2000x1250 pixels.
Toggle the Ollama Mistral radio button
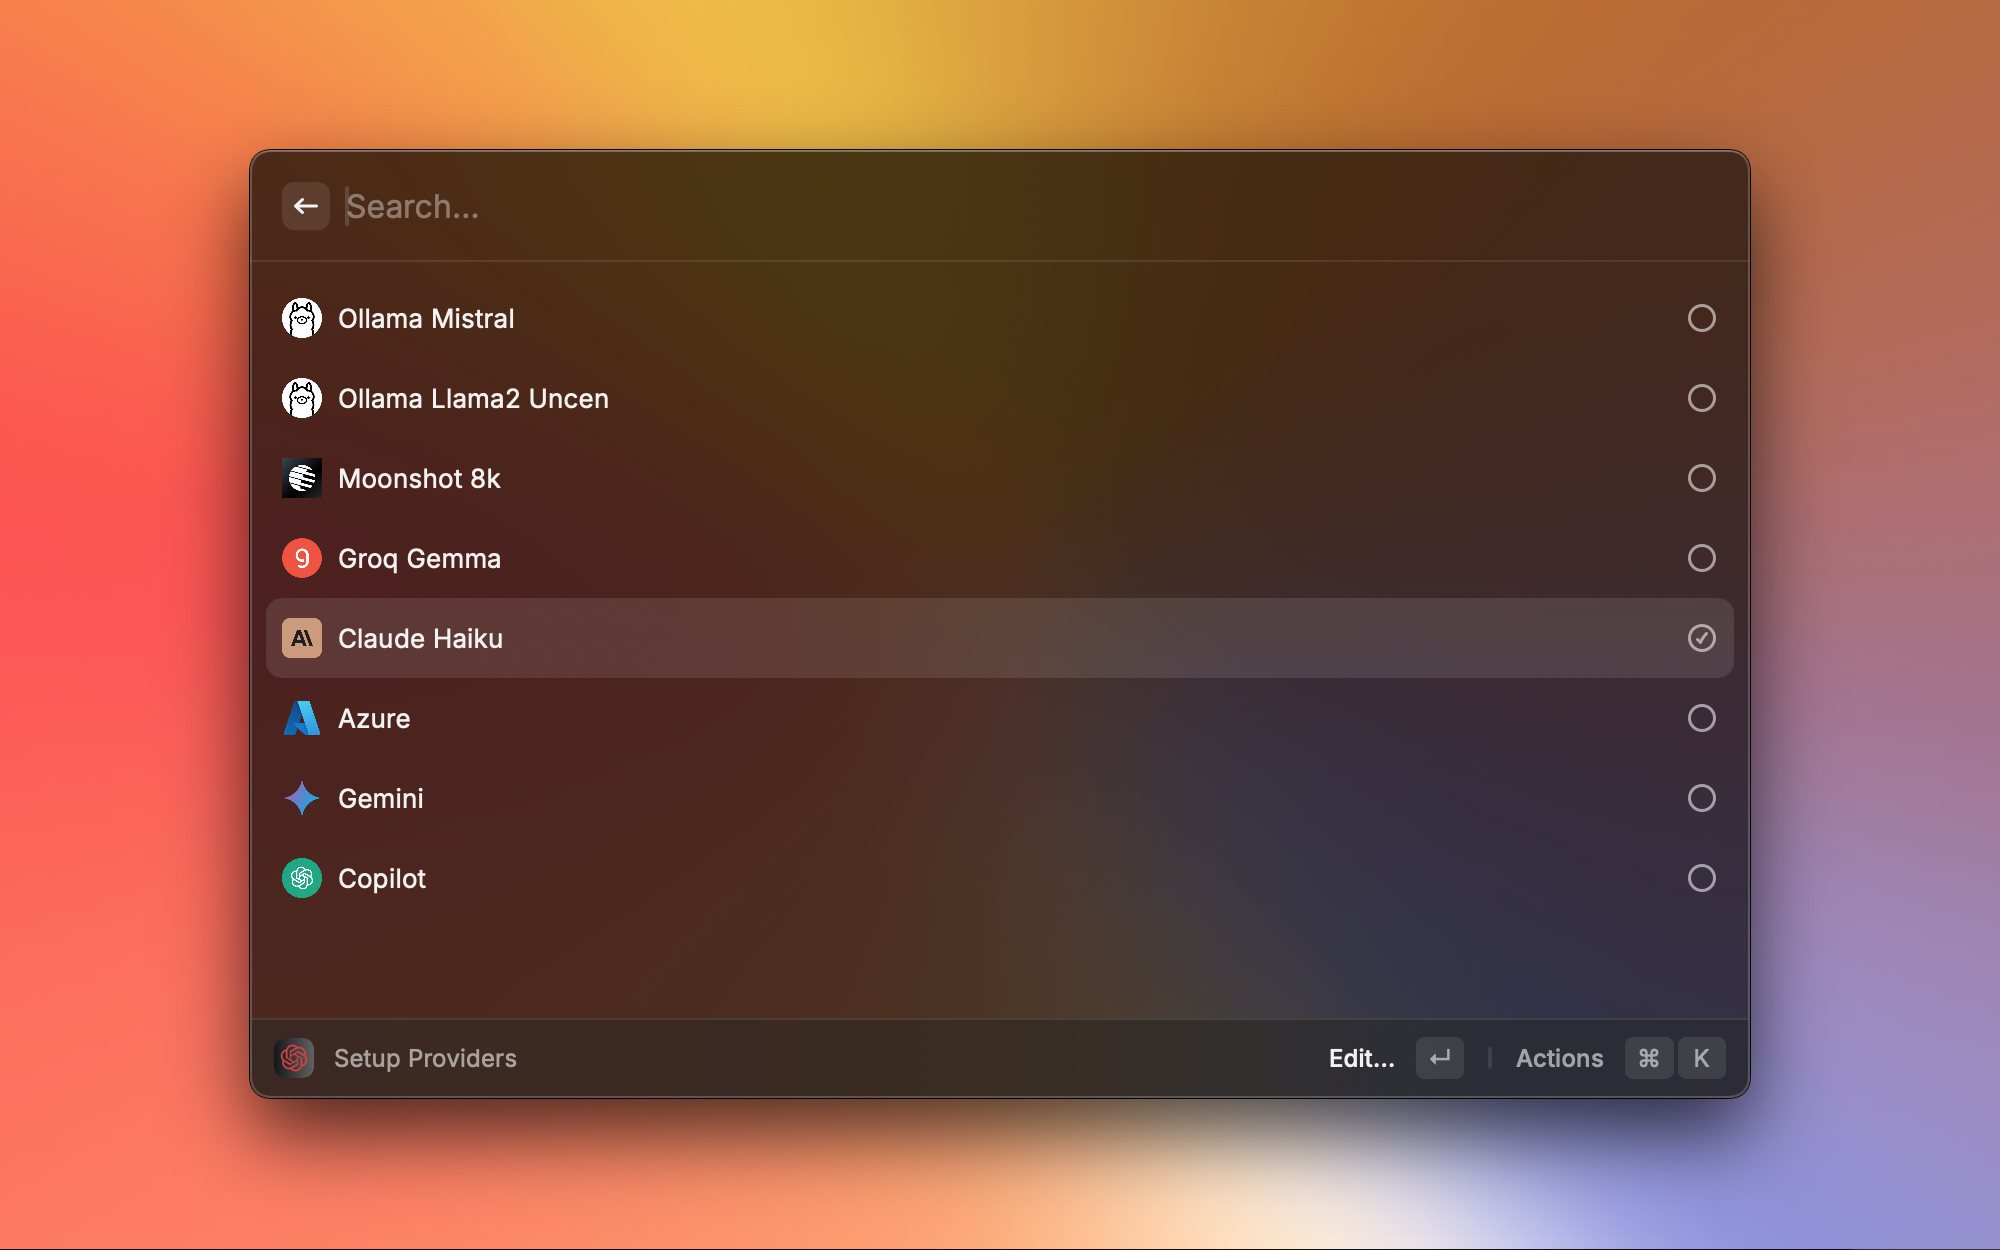1701,318
